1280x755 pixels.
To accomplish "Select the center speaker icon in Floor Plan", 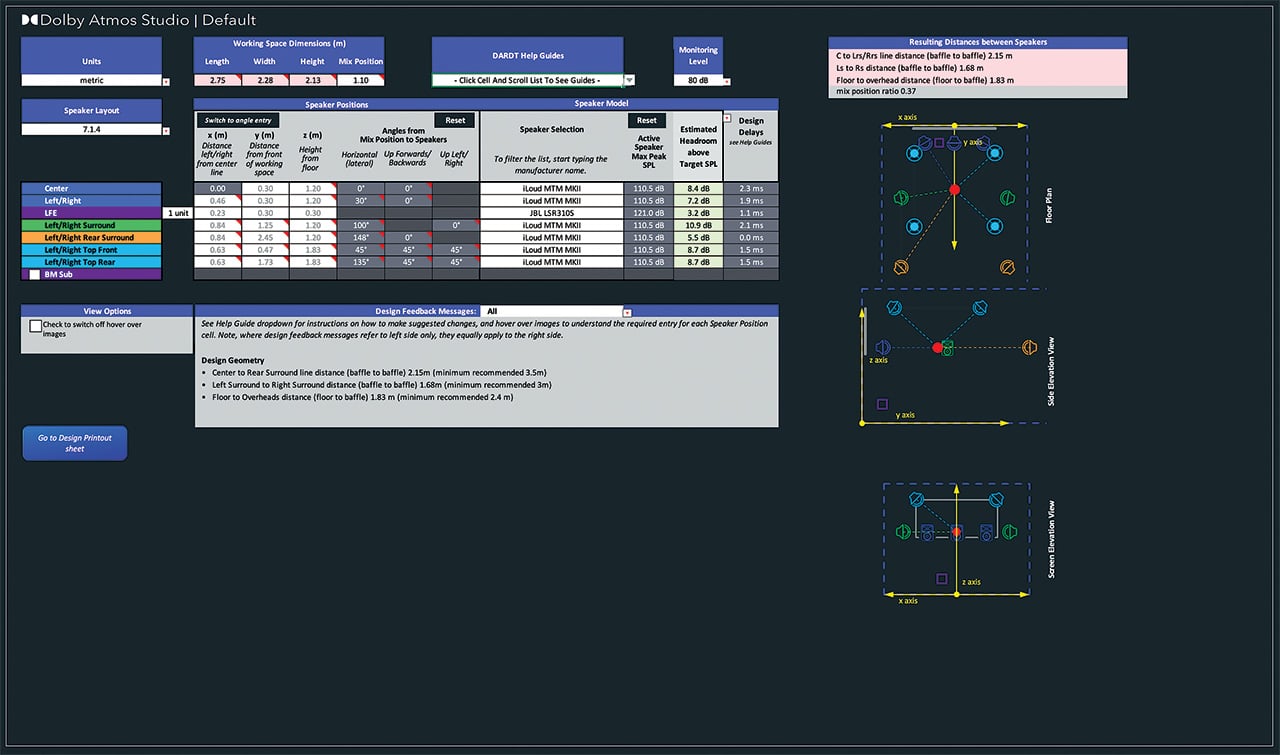I will [954, 143].
